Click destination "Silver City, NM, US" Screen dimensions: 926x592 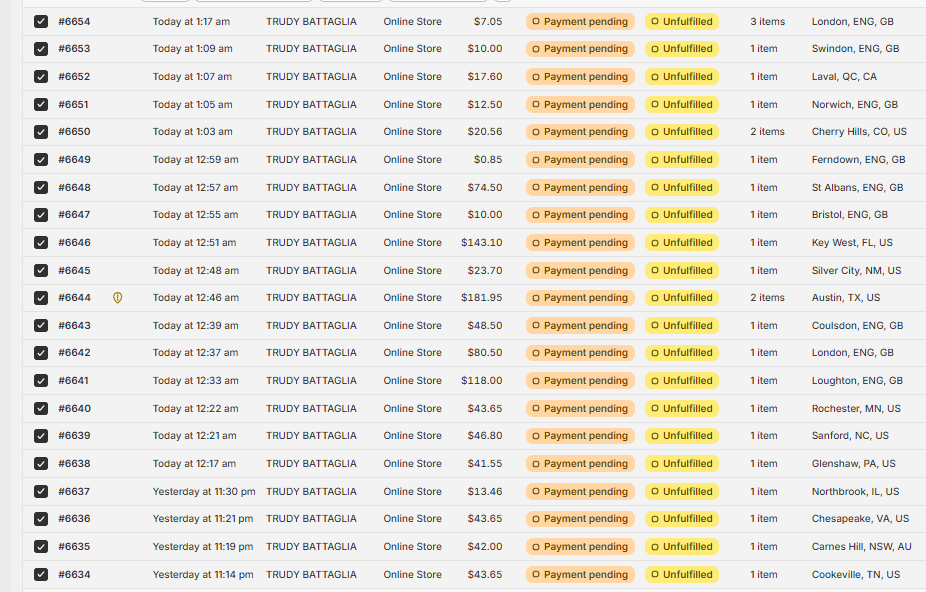click(856, 271)
